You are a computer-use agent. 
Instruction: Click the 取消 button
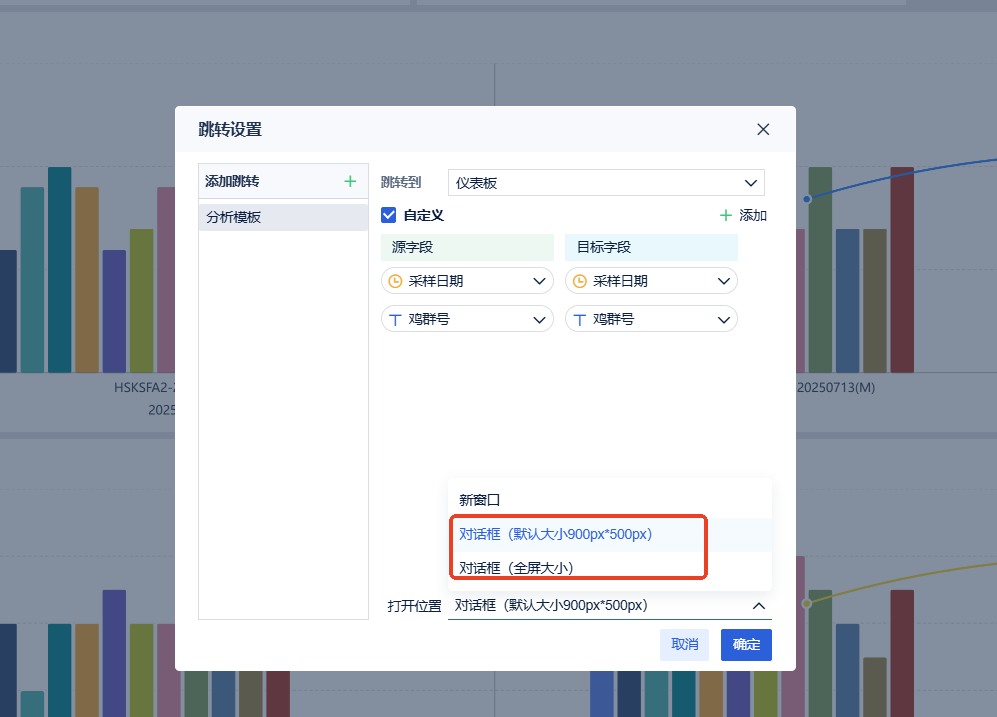pyautogui.click(x=684, y=644)
